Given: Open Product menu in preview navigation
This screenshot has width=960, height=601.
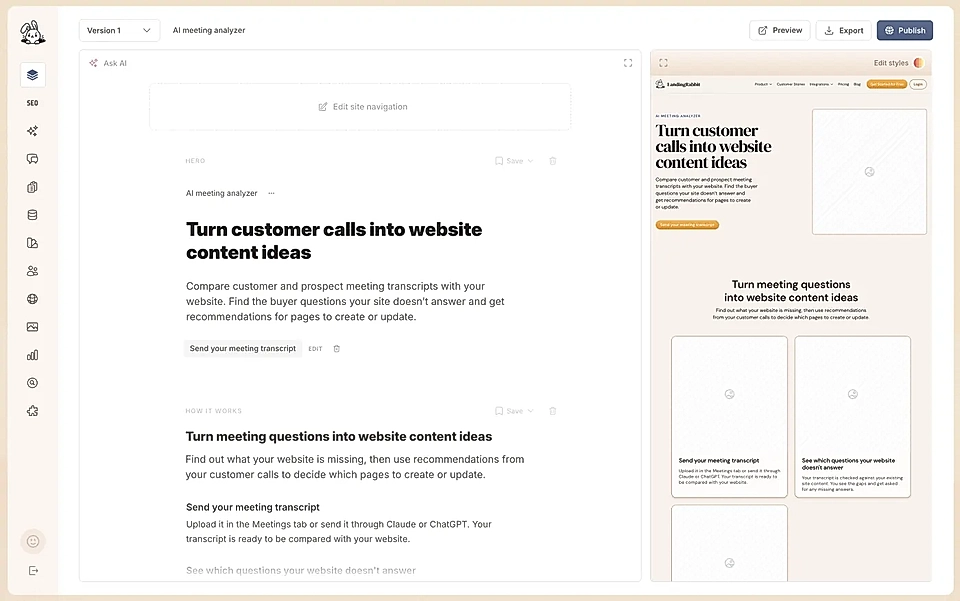Looking at the screenshot, I should pyautogui.click(x=763, y=84).
